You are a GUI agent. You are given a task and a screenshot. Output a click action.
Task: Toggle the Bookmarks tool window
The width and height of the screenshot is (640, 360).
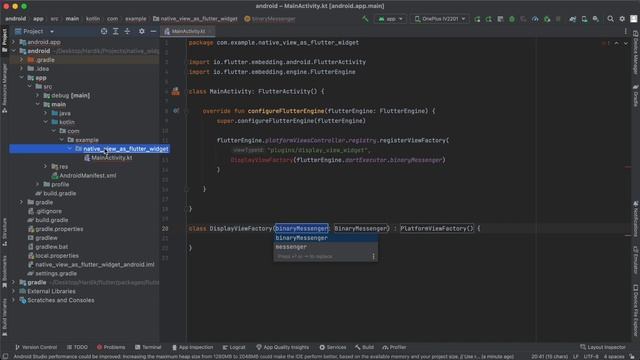(x=4, y=271)
